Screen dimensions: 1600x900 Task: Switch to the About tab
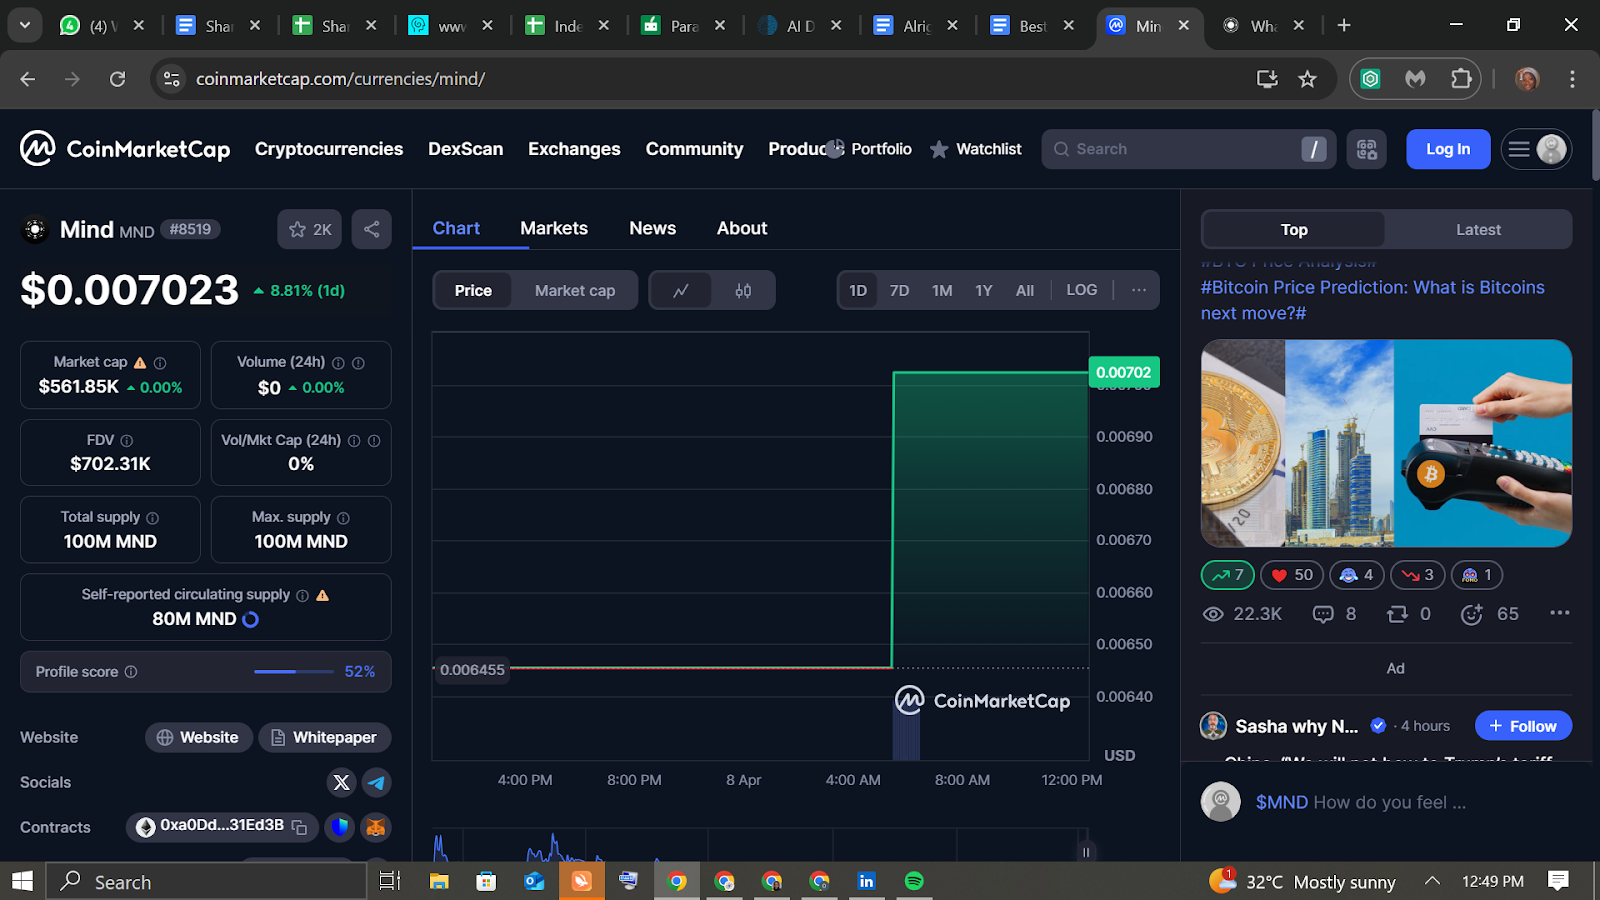(x=742, y=228)
